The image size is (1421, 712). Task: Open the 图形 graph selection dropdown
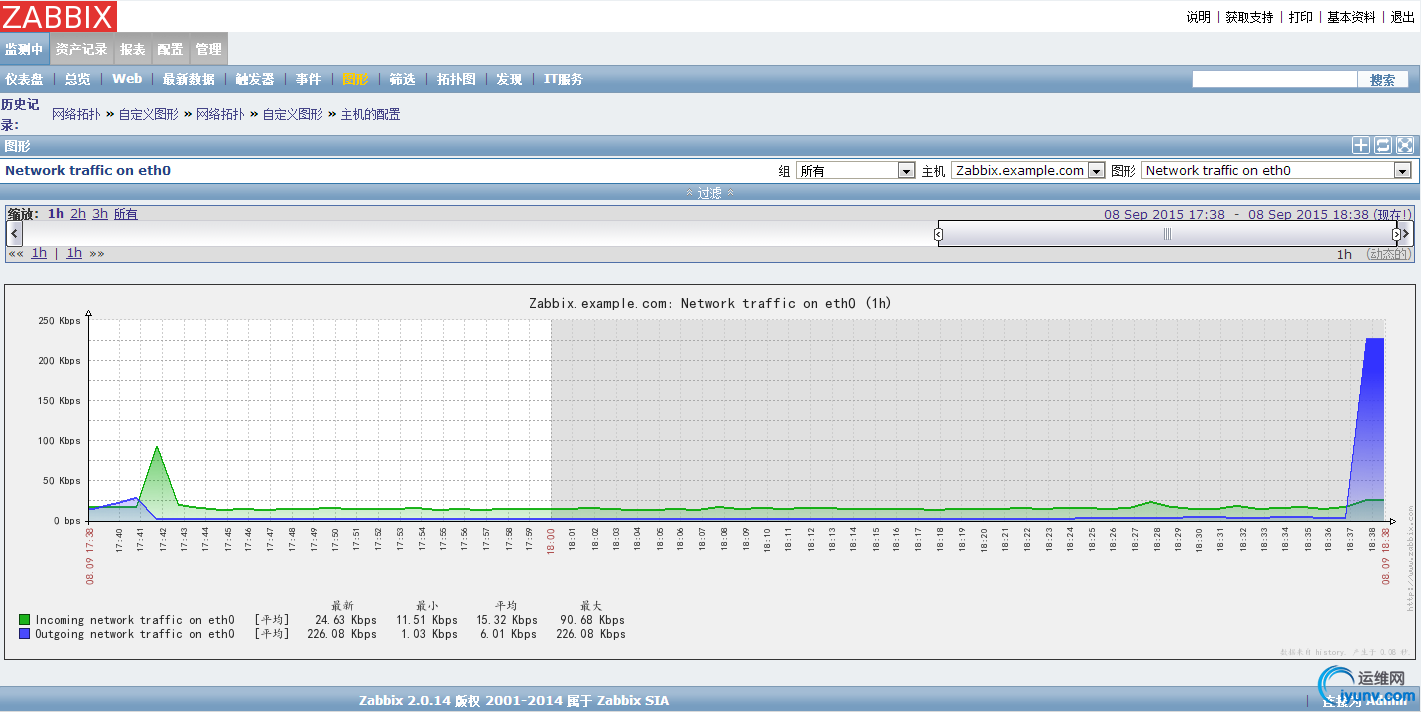coord(1275,171)
